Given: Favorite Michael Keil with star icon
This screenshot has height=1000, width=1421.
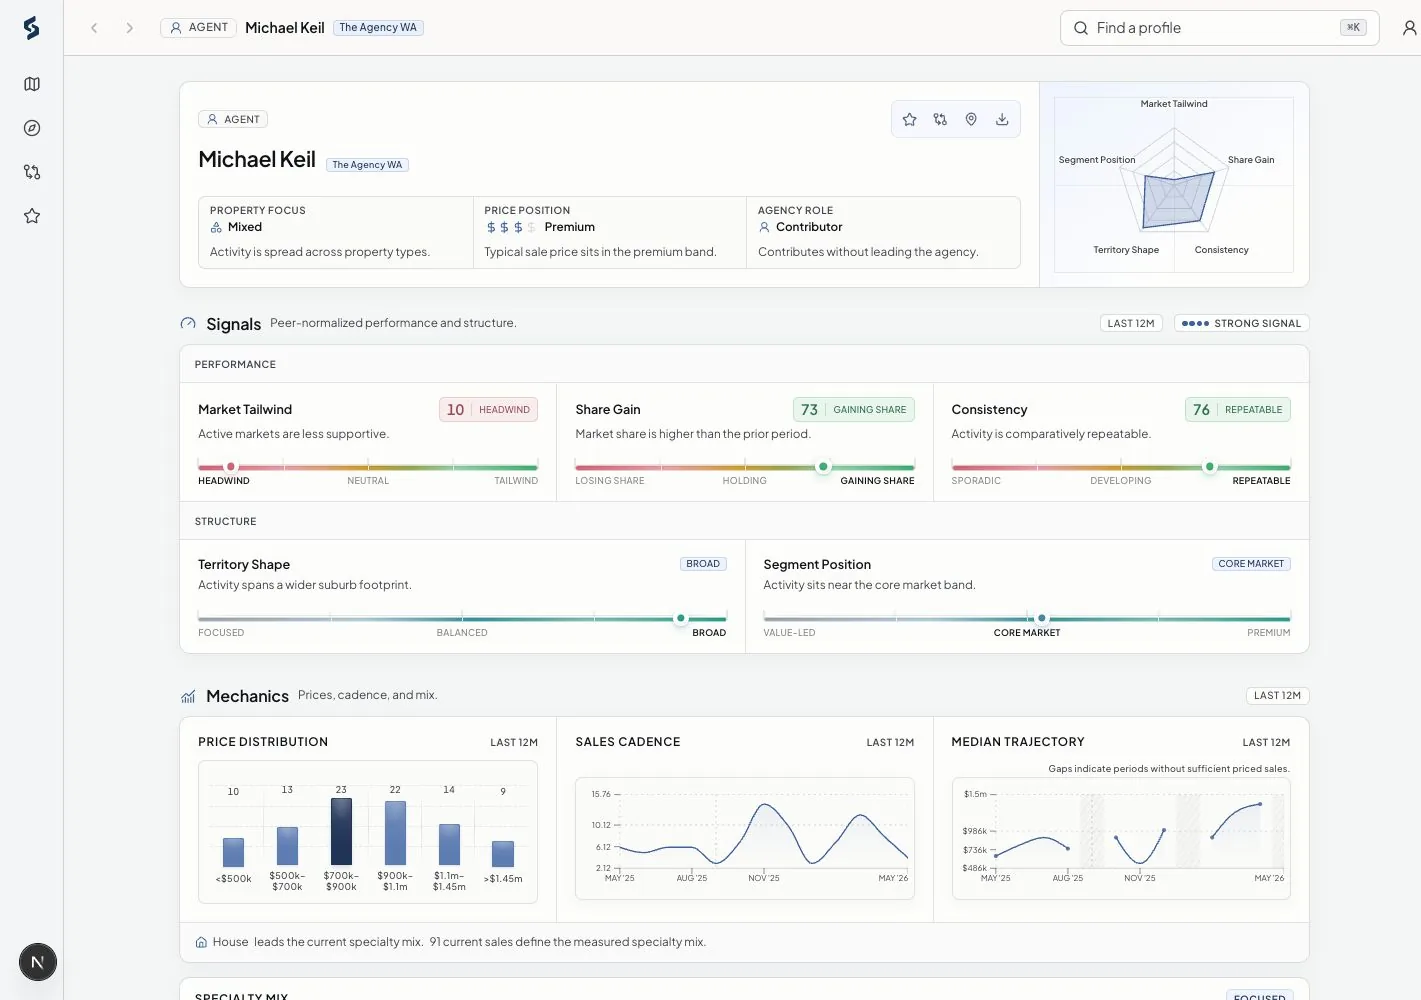Looking at the screenshot, I should click(x=909, y=119).
